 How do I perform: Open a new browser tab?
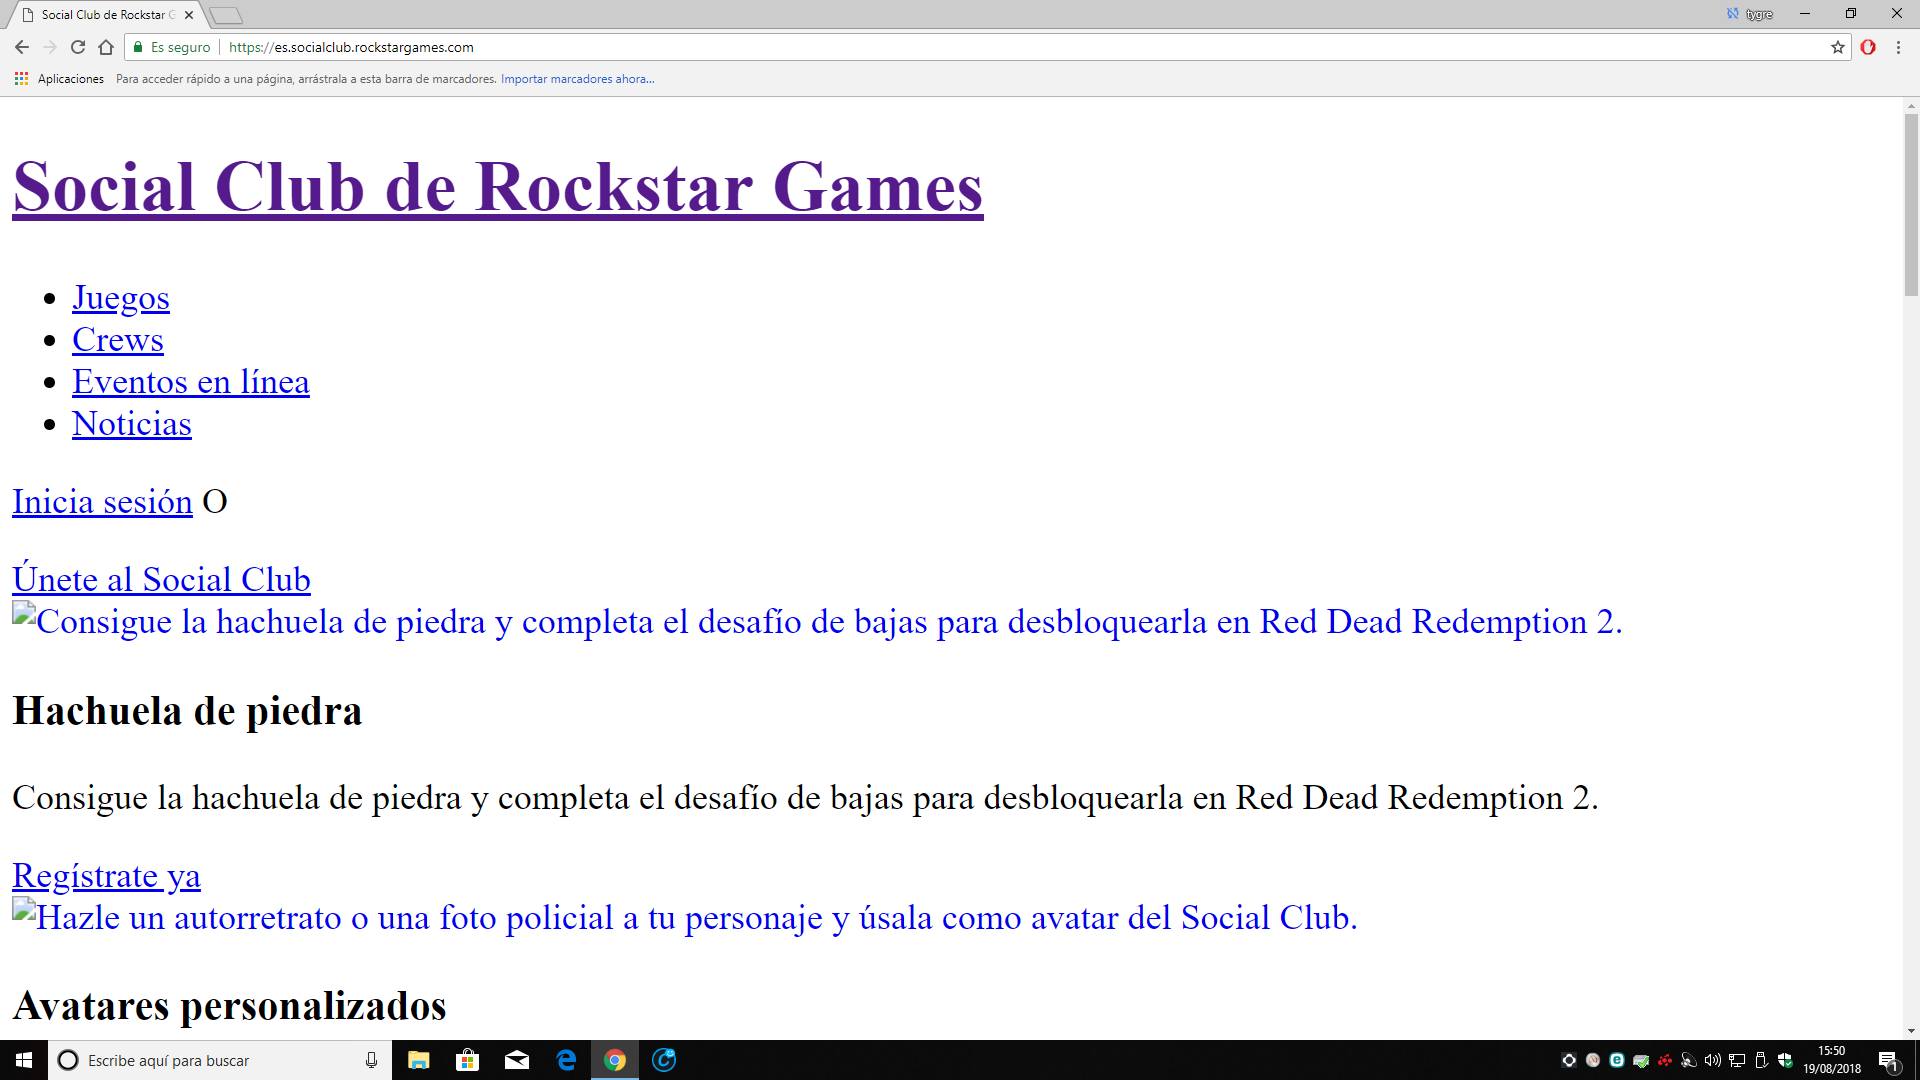[226, 15]
